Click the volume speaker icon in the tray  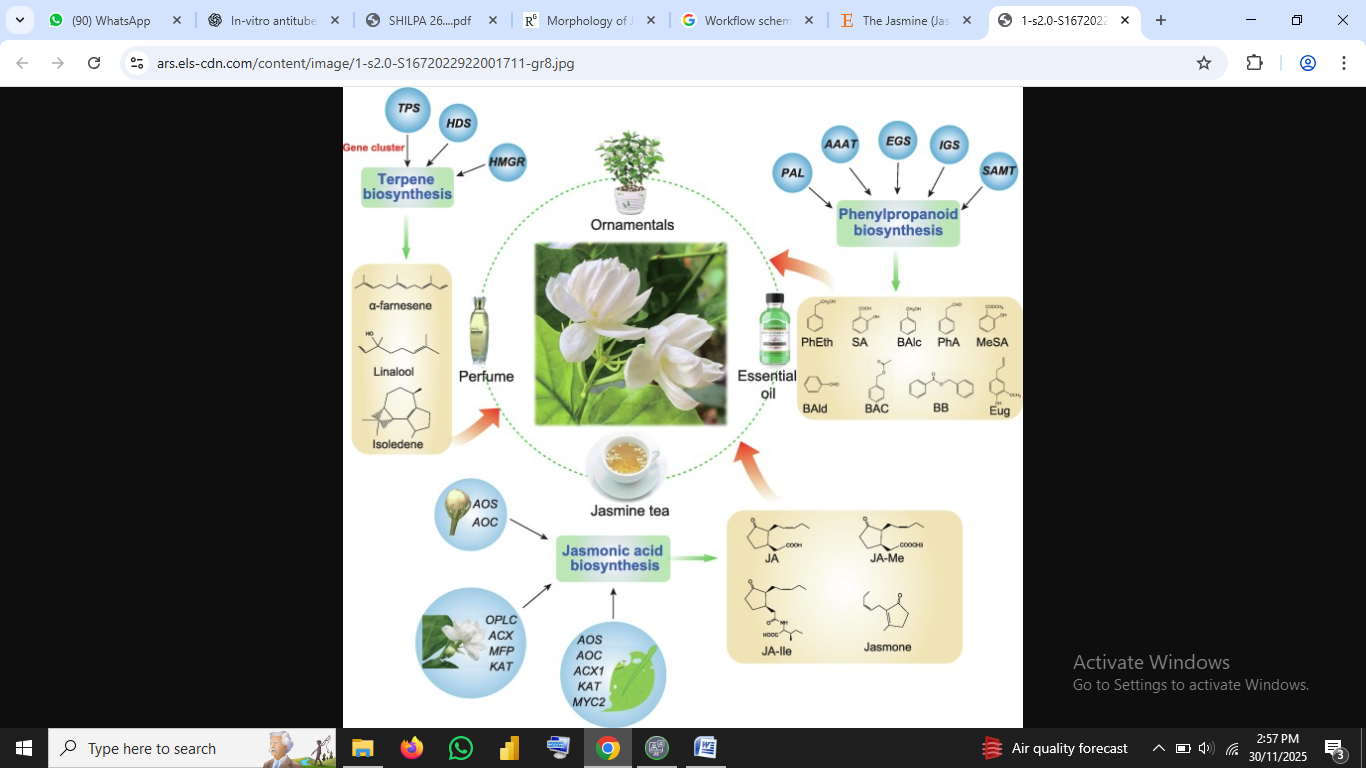1205,748
